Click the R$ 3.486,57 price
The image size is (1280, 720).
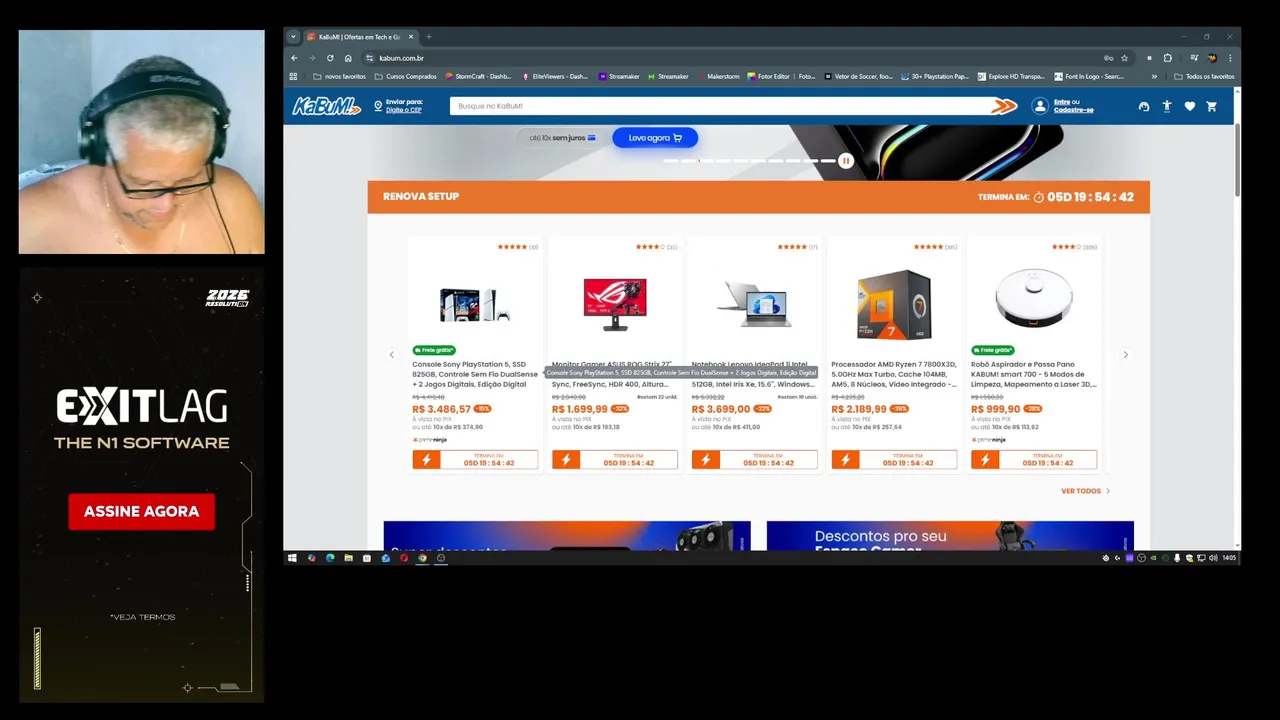pos(441,409)
